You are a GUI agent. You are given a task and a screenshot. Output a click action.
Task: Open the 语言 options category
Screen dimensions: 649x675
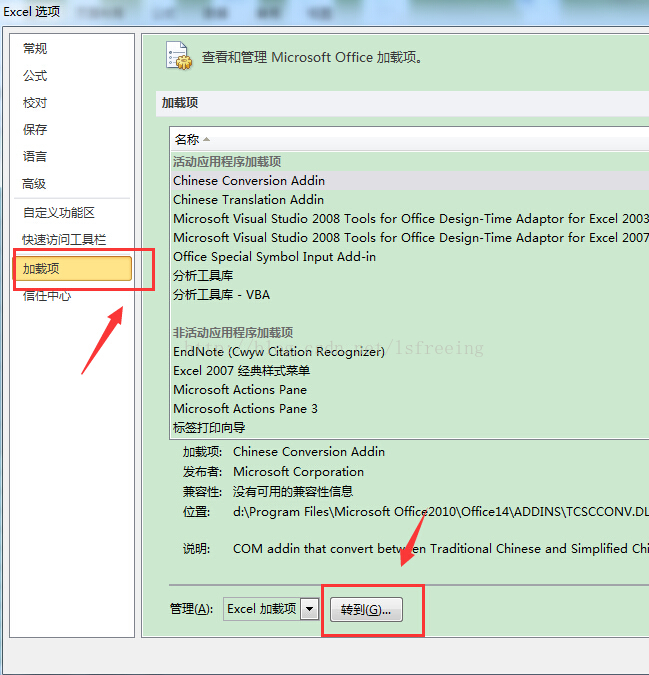coord(35,156)
